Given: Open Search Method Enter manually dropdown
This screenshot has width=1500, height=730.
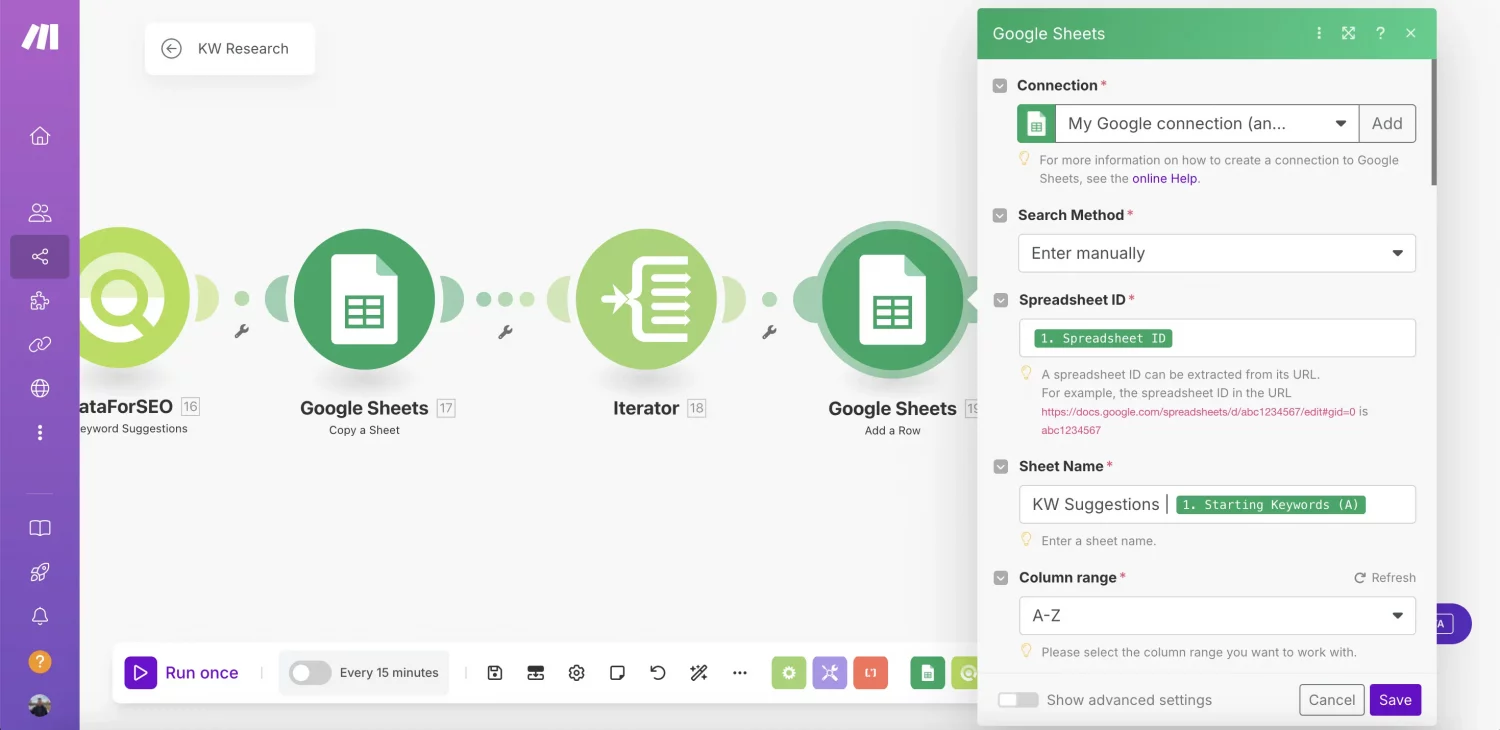Looking at the screenshot, I should (1217, 253).
